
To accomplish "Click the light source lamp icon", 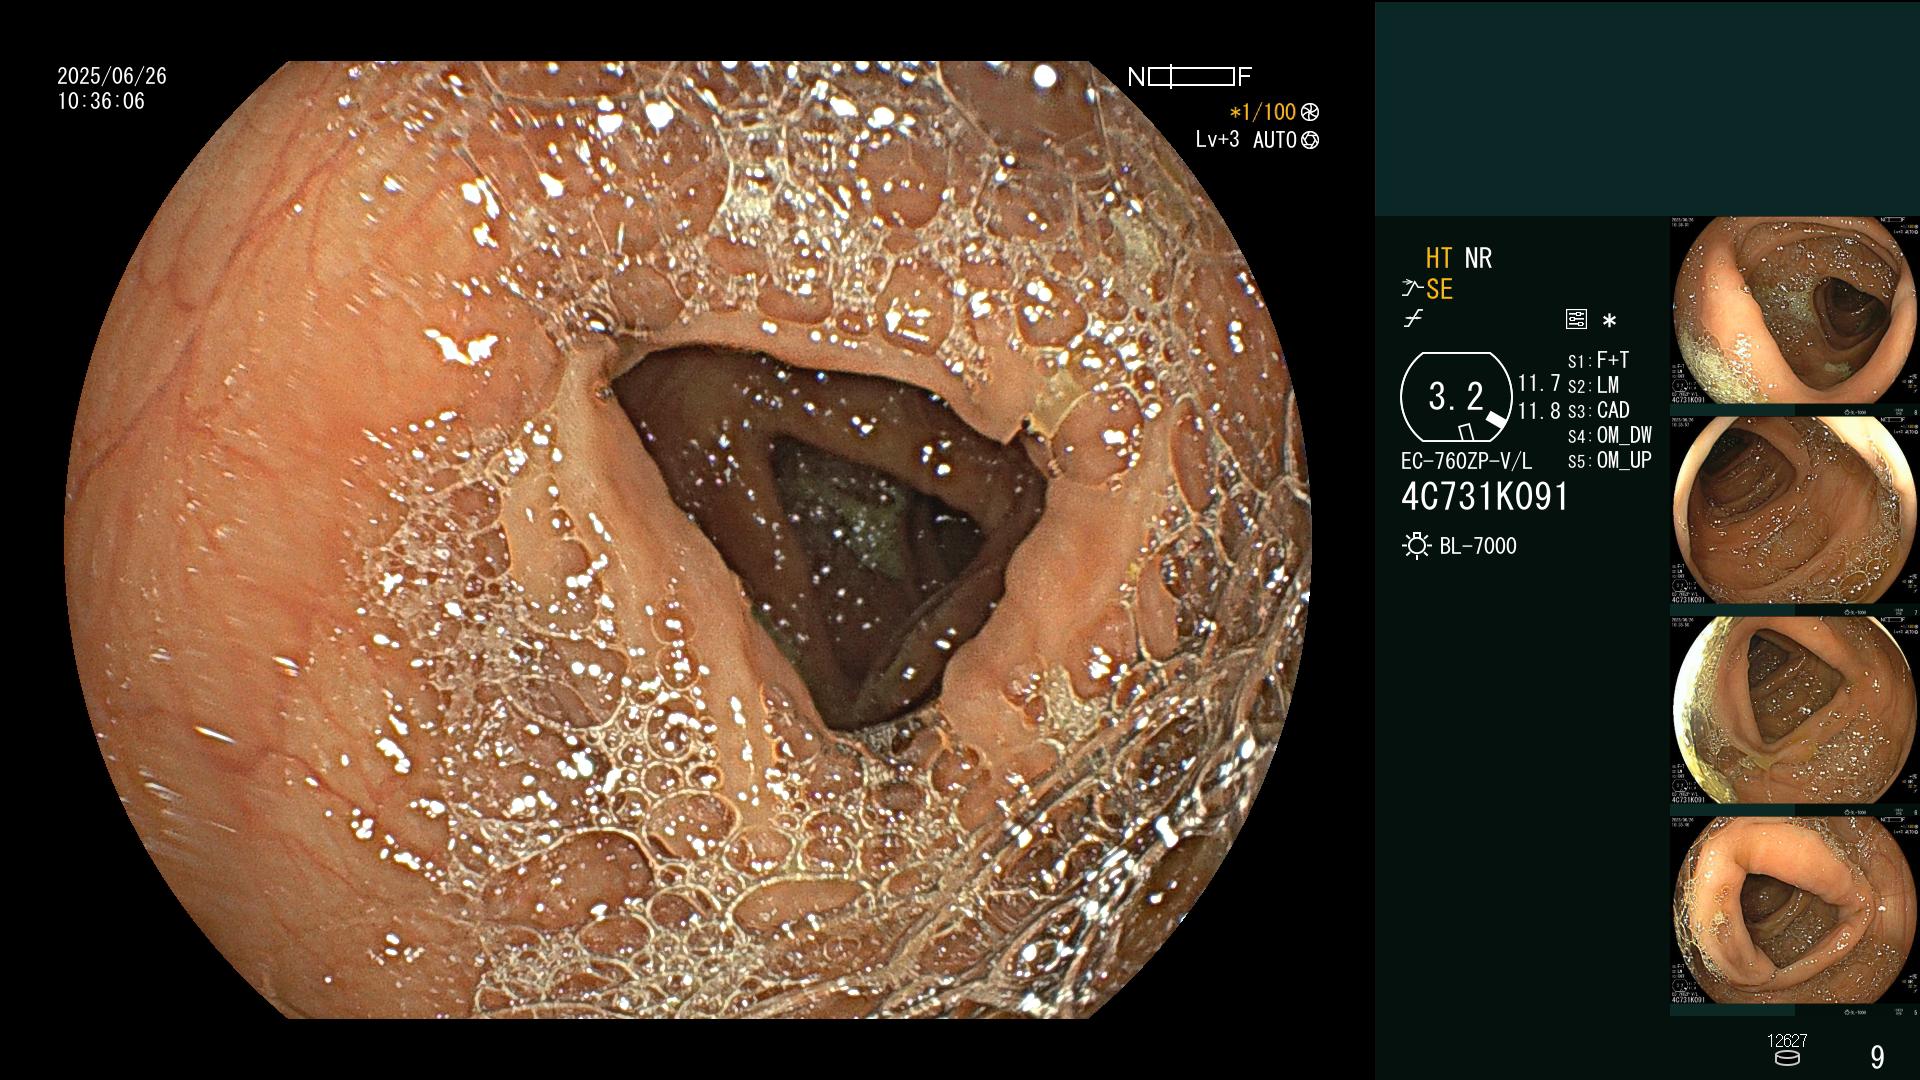I will click(1417, 546).
